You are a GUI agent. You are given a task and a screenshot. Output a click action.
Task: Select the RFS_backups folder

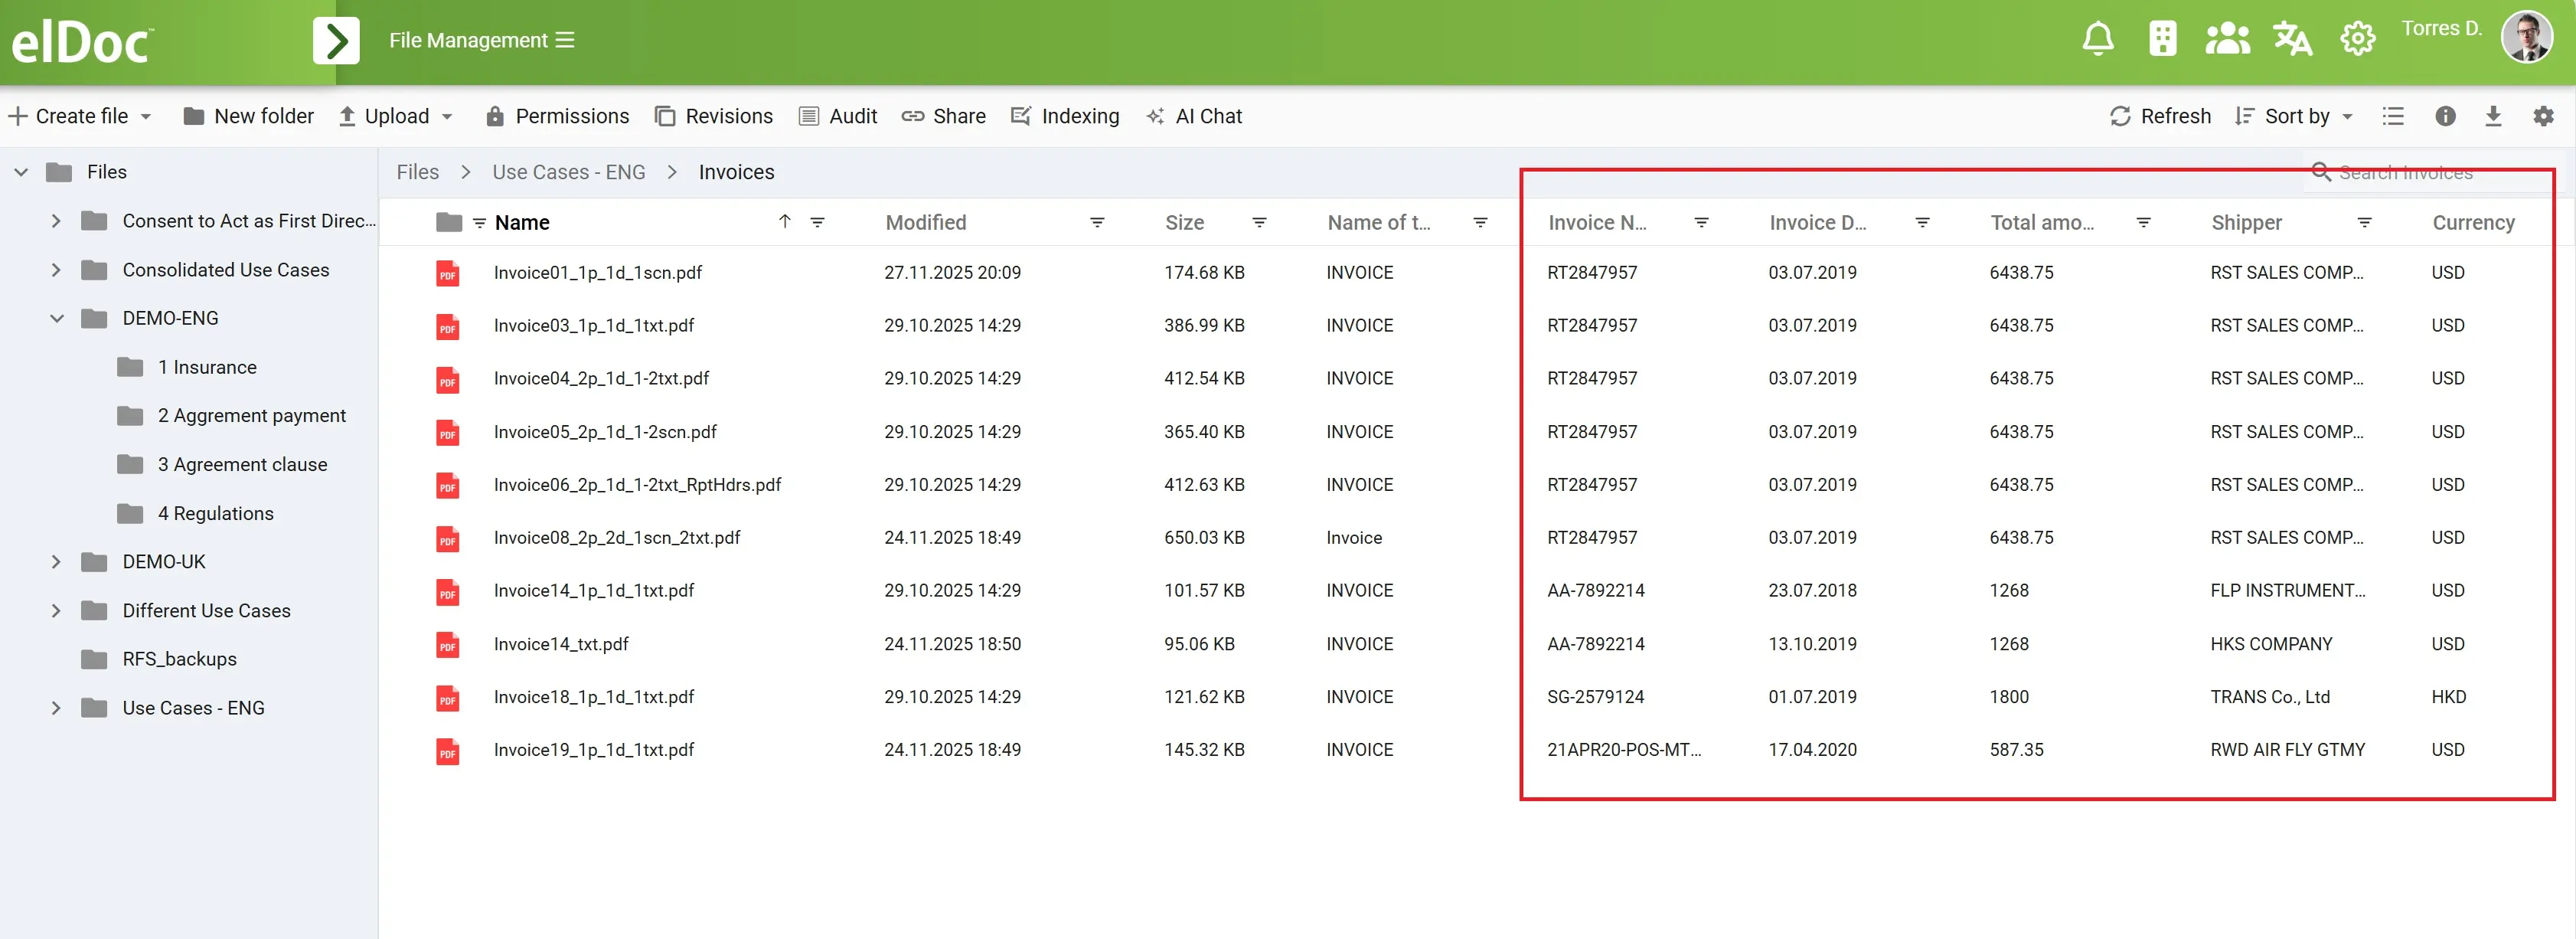pos(179,659)
